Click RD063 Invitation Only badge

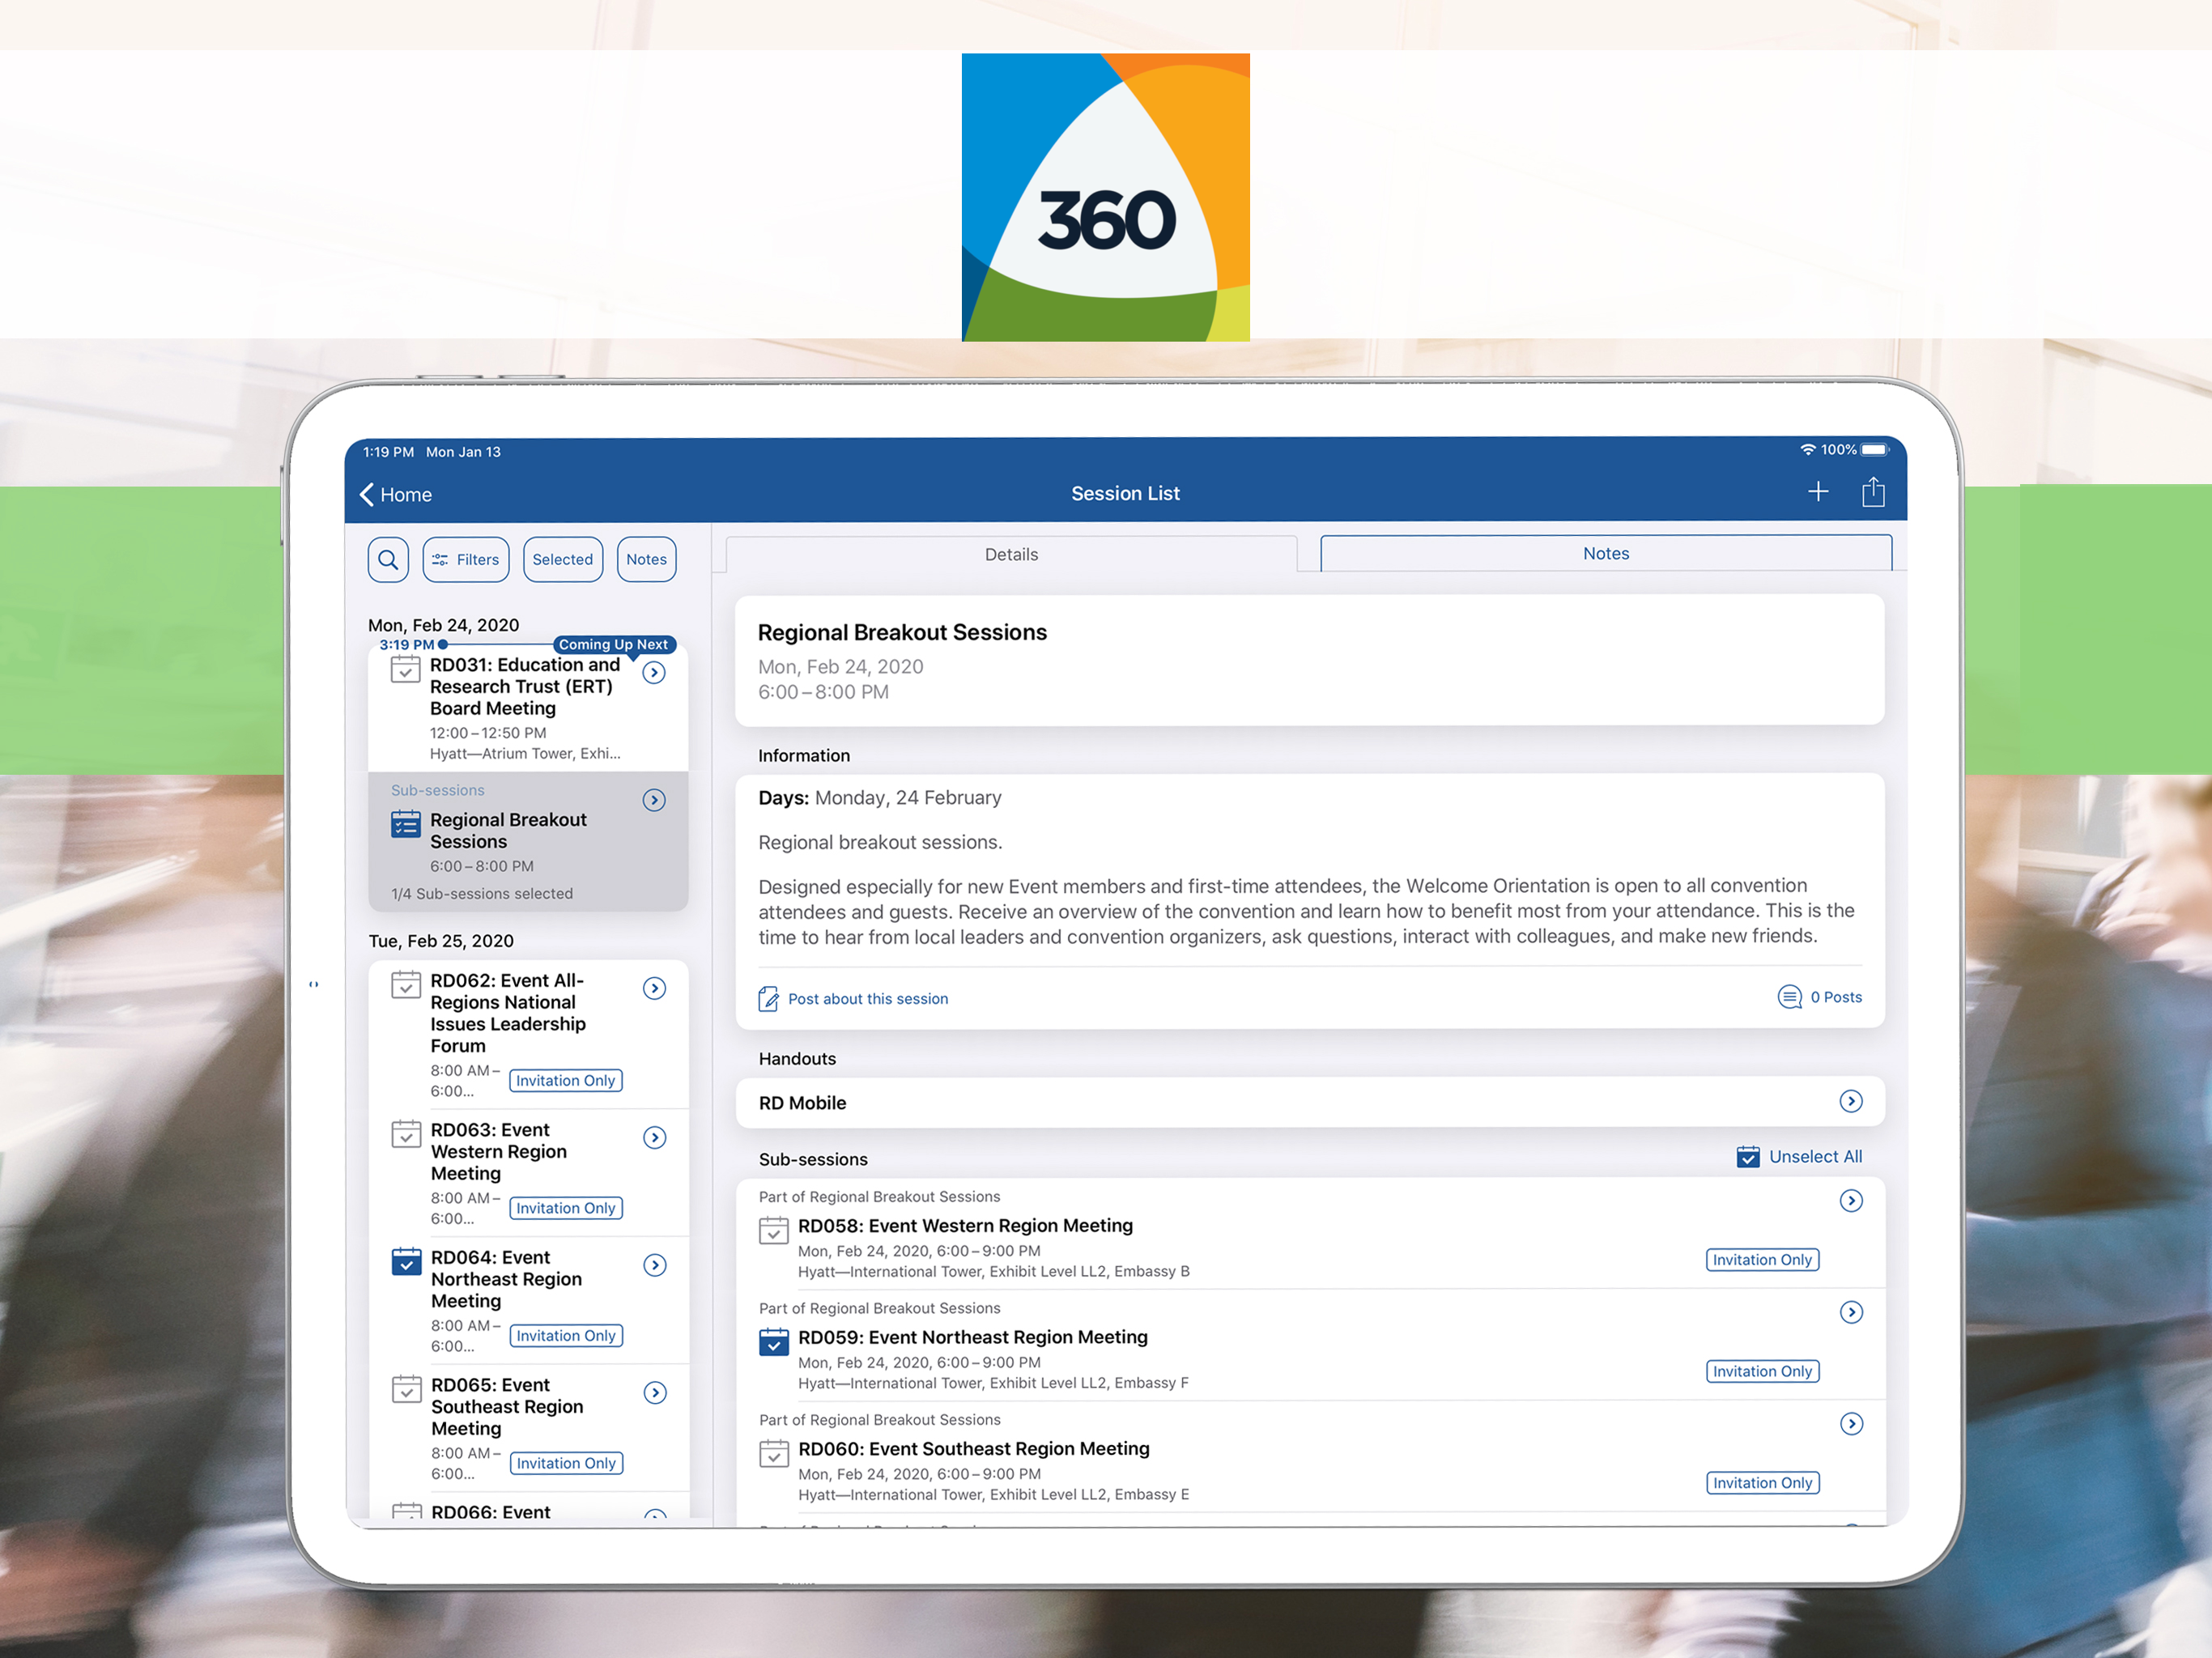click(566, 1208)
